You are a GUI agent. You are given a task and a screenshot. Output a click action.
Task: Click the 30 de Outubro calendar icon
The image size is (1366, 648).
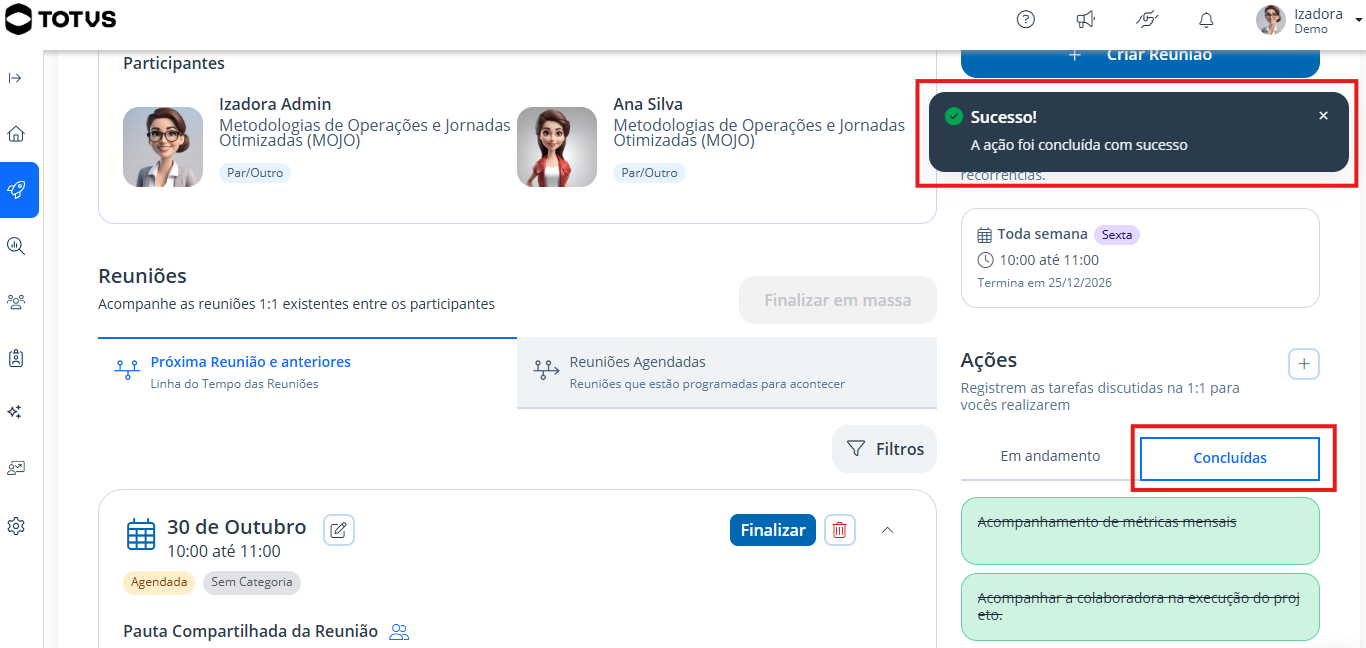click(x=141, y=534)
